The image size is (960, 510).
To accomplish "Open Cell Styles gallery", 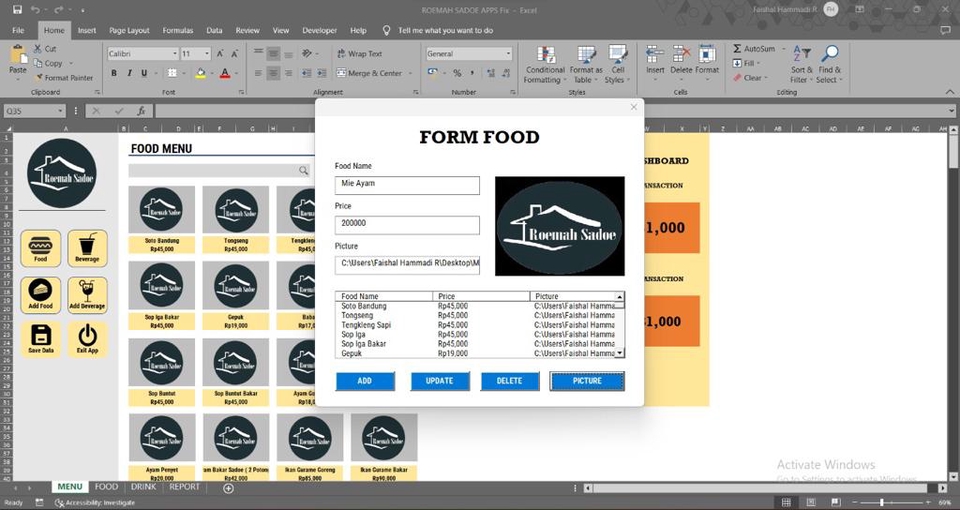I will (x=617, y=65).
